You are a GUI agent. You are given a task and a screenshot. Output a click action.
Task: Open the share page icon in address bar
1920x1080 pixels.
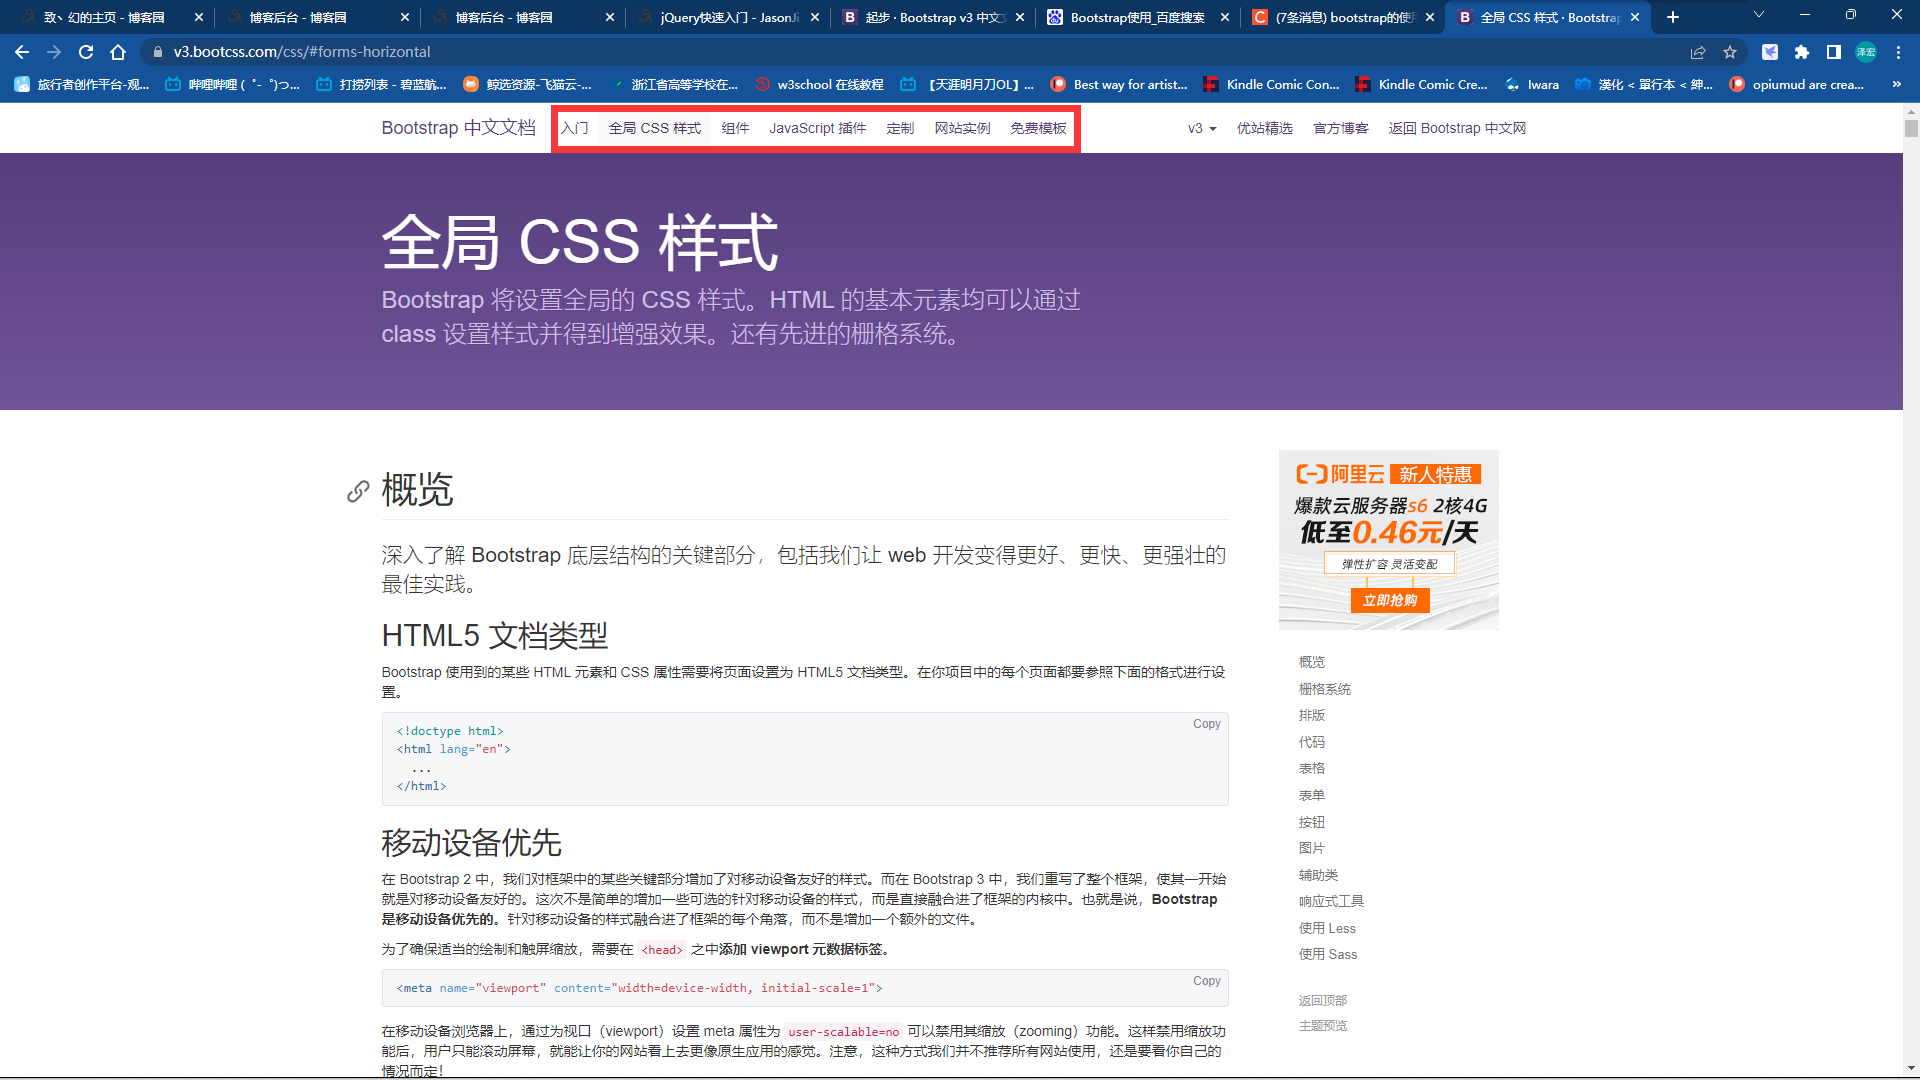tap(1698, 52)
